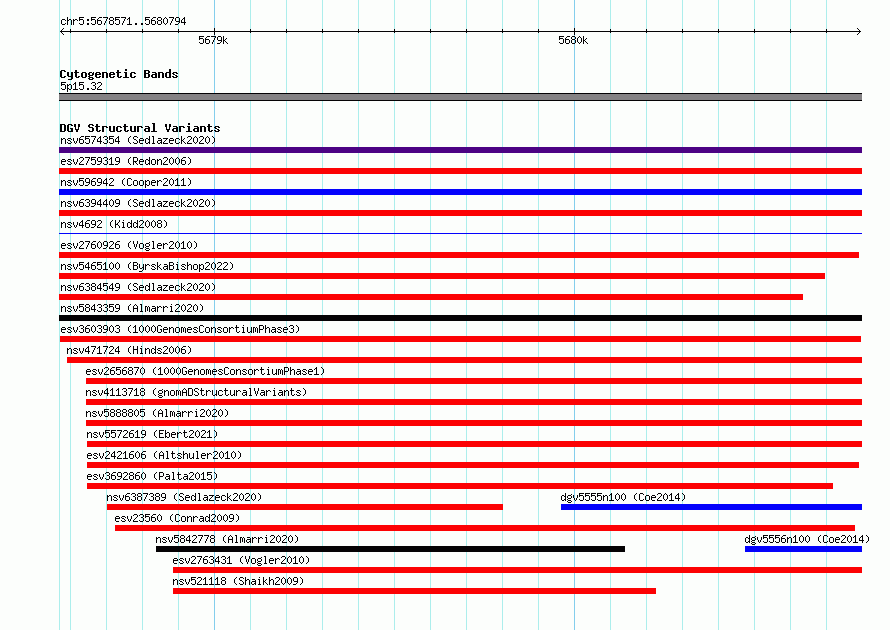
Task: Open nsv596942 (Cooper2011) label
Action: (x=126, y=182)
